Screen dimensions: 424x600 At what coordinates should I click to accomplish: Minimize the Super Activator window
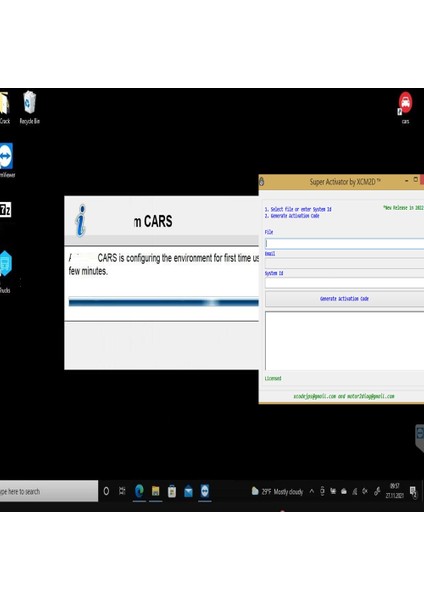[406, 180]
